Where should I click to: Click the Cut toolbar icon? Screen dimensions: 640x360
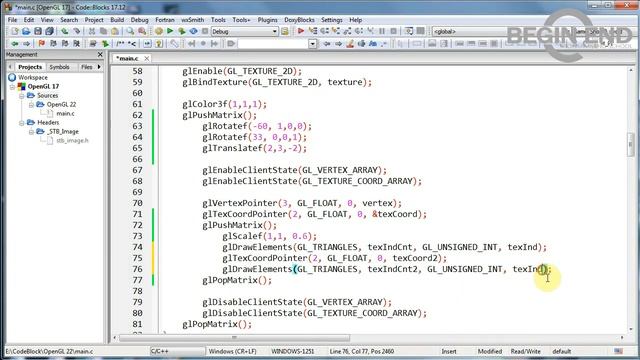pyautogui.click(x=92, y=31)
